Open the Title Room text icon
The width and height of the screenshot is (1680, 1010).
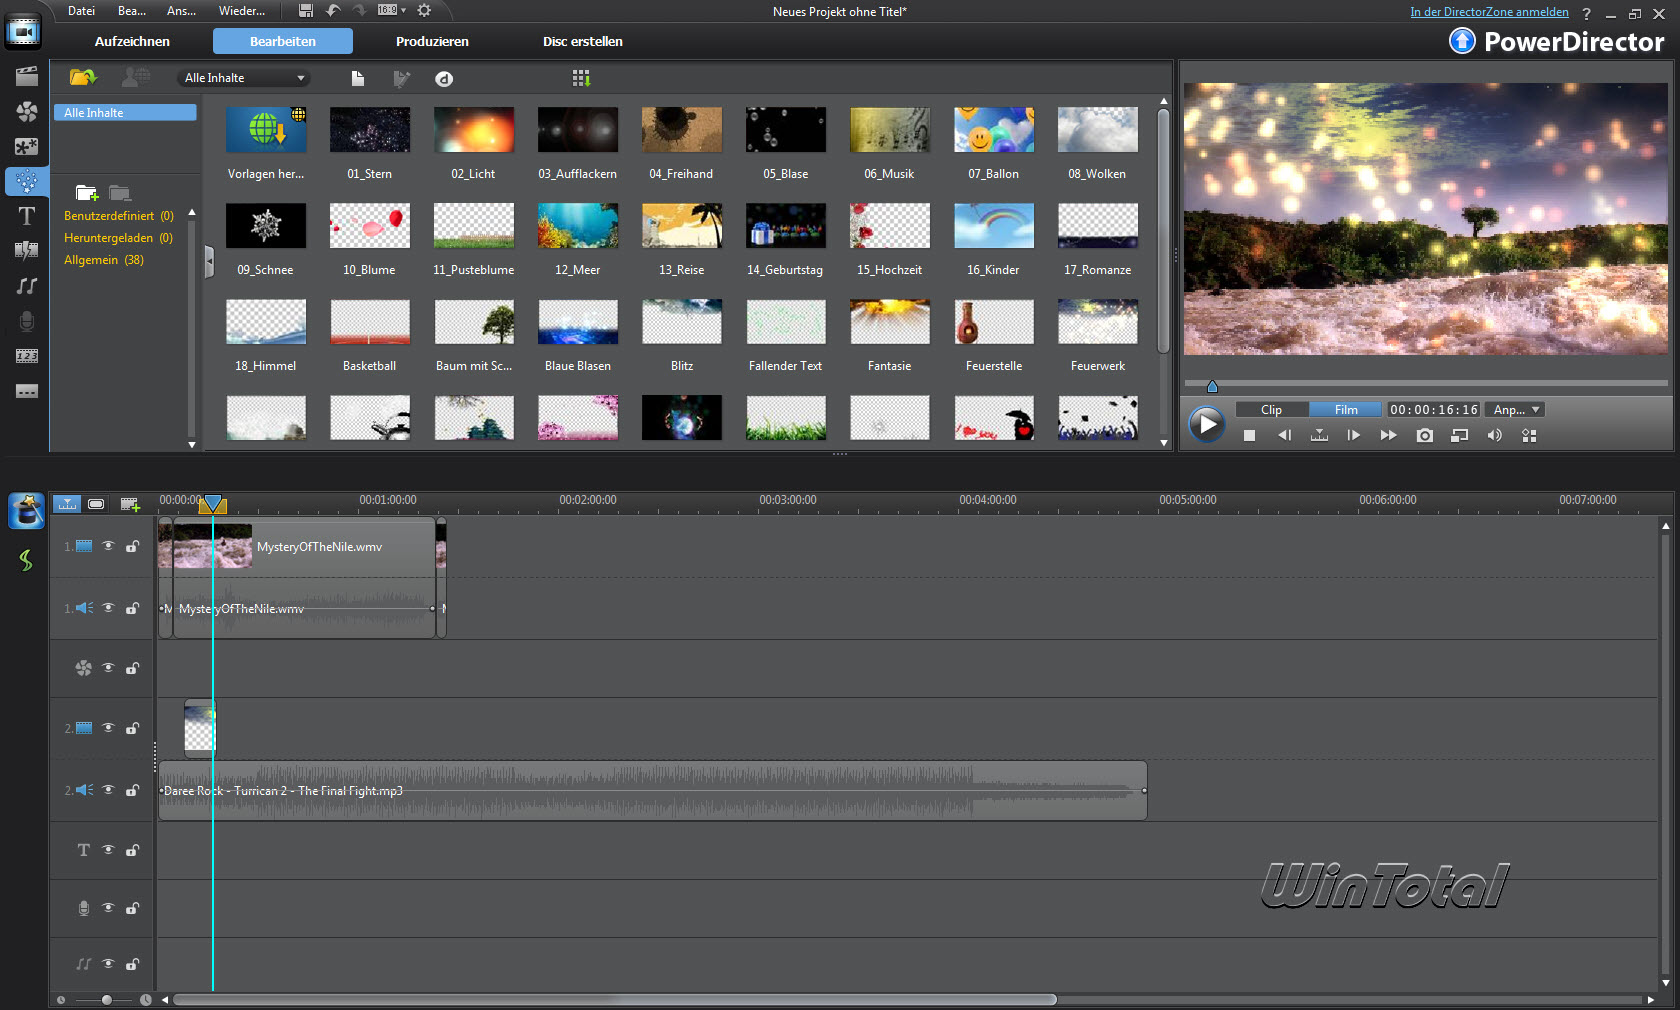pyautogui.click(x=27, y=216)
